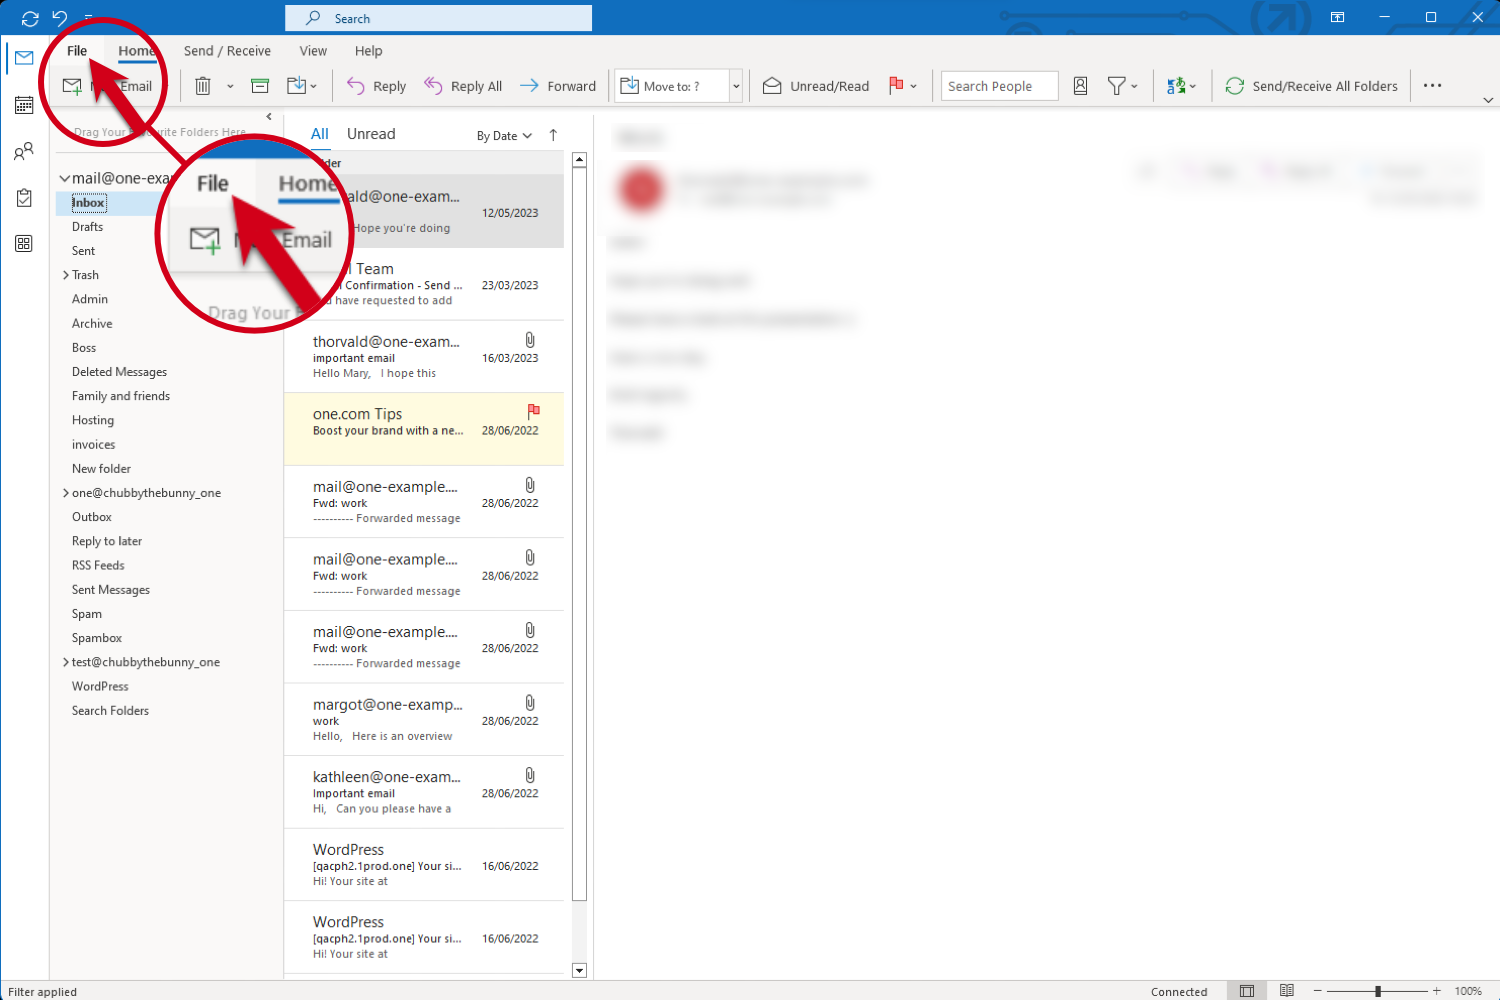Open Reading view from the status bar
Viewport: 1500px width, 1000px height.
pos(1286,991)
